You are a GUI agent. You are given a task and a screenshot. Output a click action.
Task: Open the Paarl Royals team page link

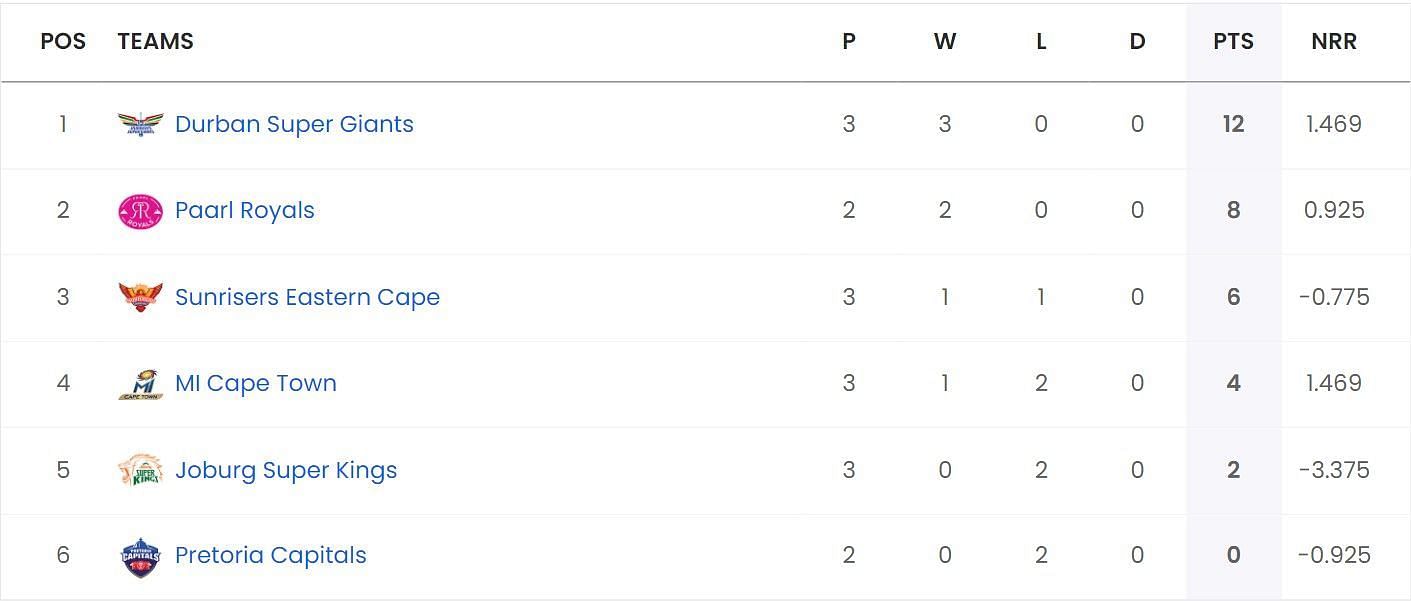[x=245, y=211]
